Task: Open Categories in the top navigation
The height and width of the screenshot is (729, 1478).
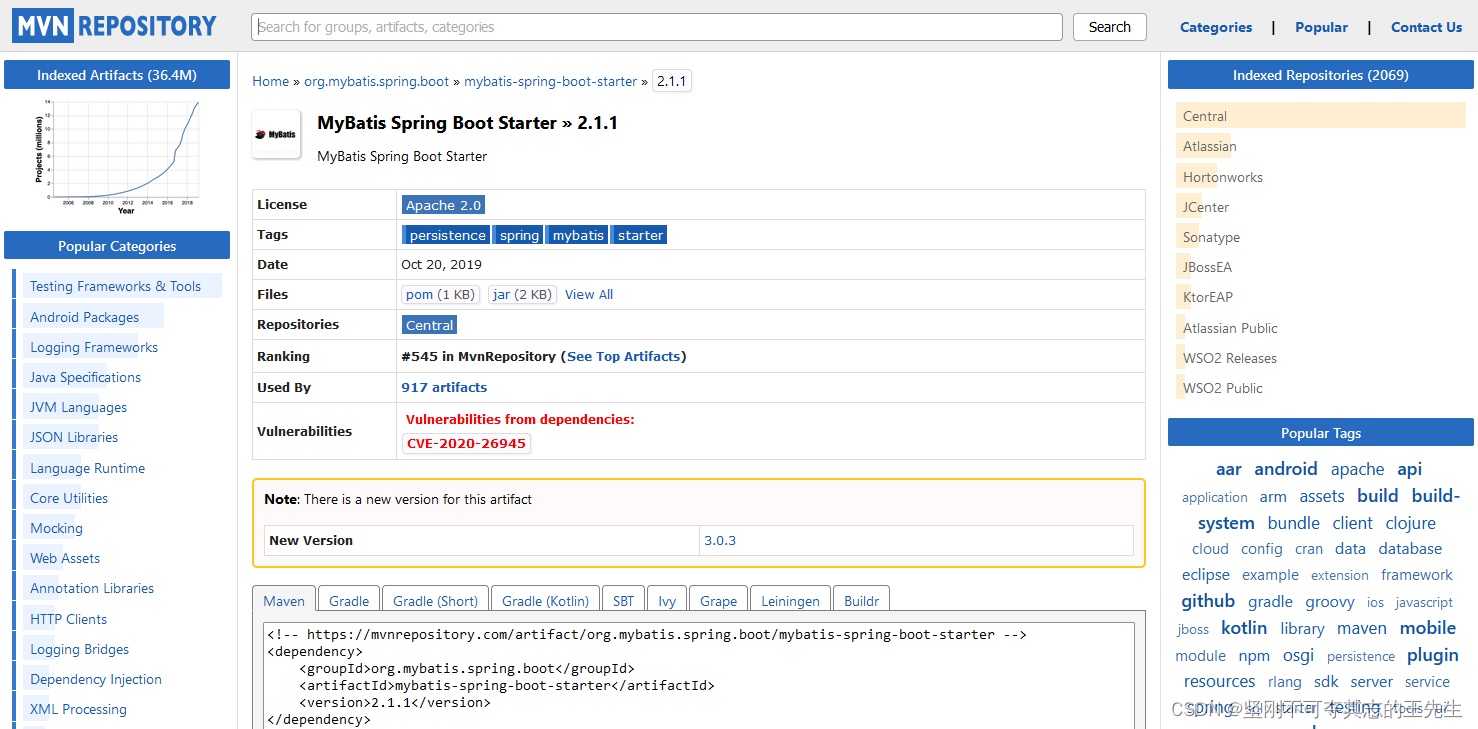Action: tap(1216, 27)
